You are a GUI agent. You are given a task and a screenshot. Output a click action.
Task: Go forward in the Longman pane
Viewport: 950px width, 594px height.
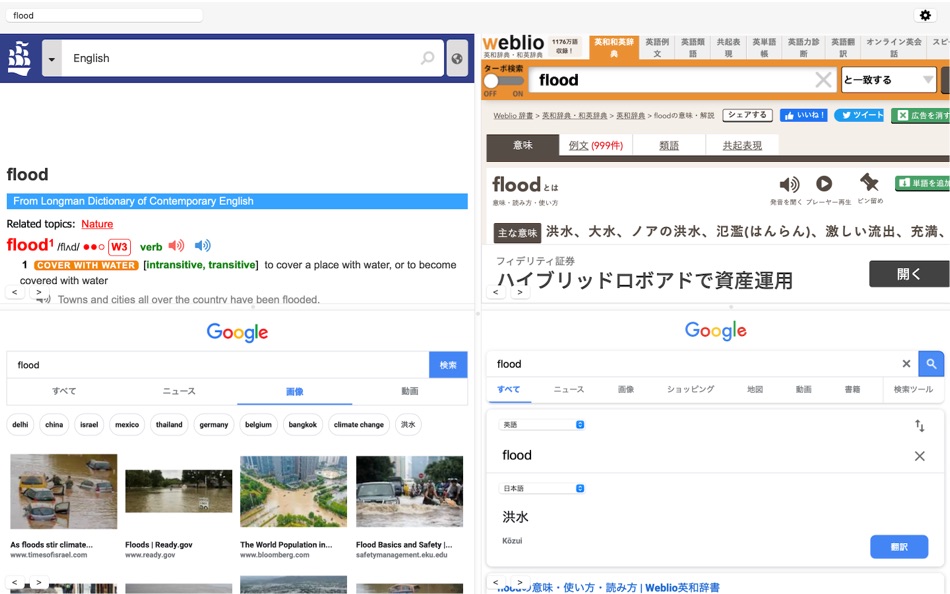pos(39,292)
